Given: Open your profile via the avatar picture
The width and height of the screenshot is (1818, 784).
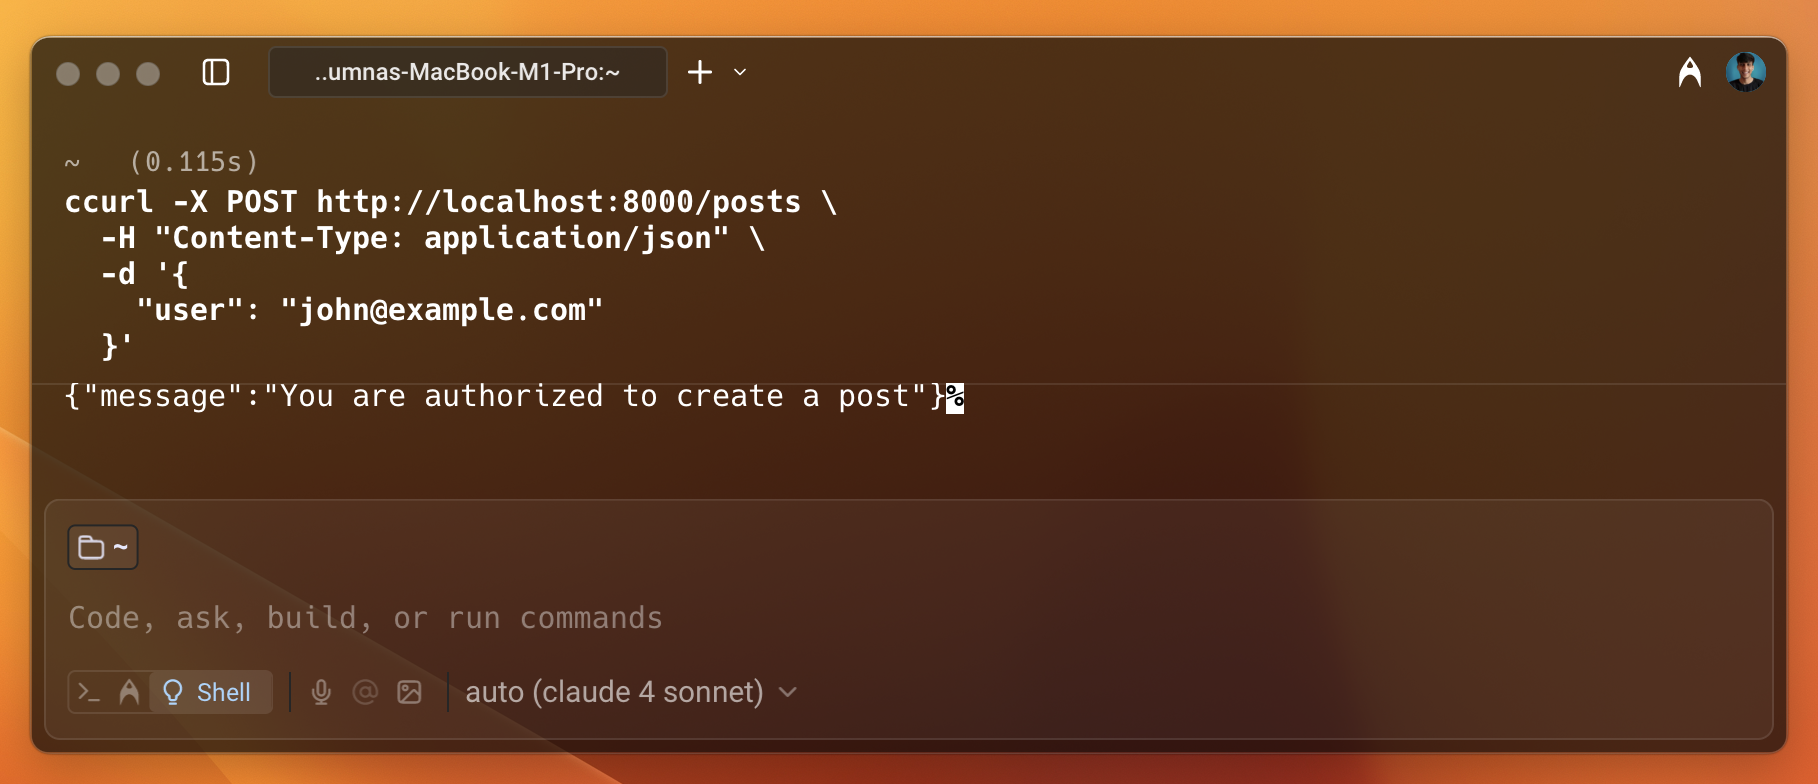Looking at the screenshot, I should 1746,71.
